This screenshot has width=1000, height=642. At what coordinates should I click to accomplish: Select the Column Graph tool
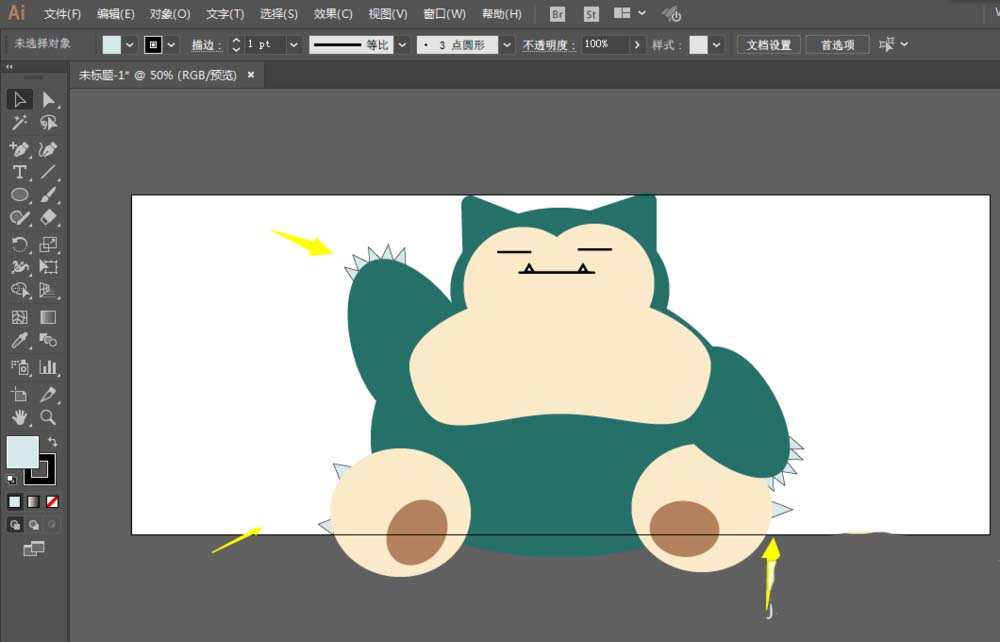point(48,367)
